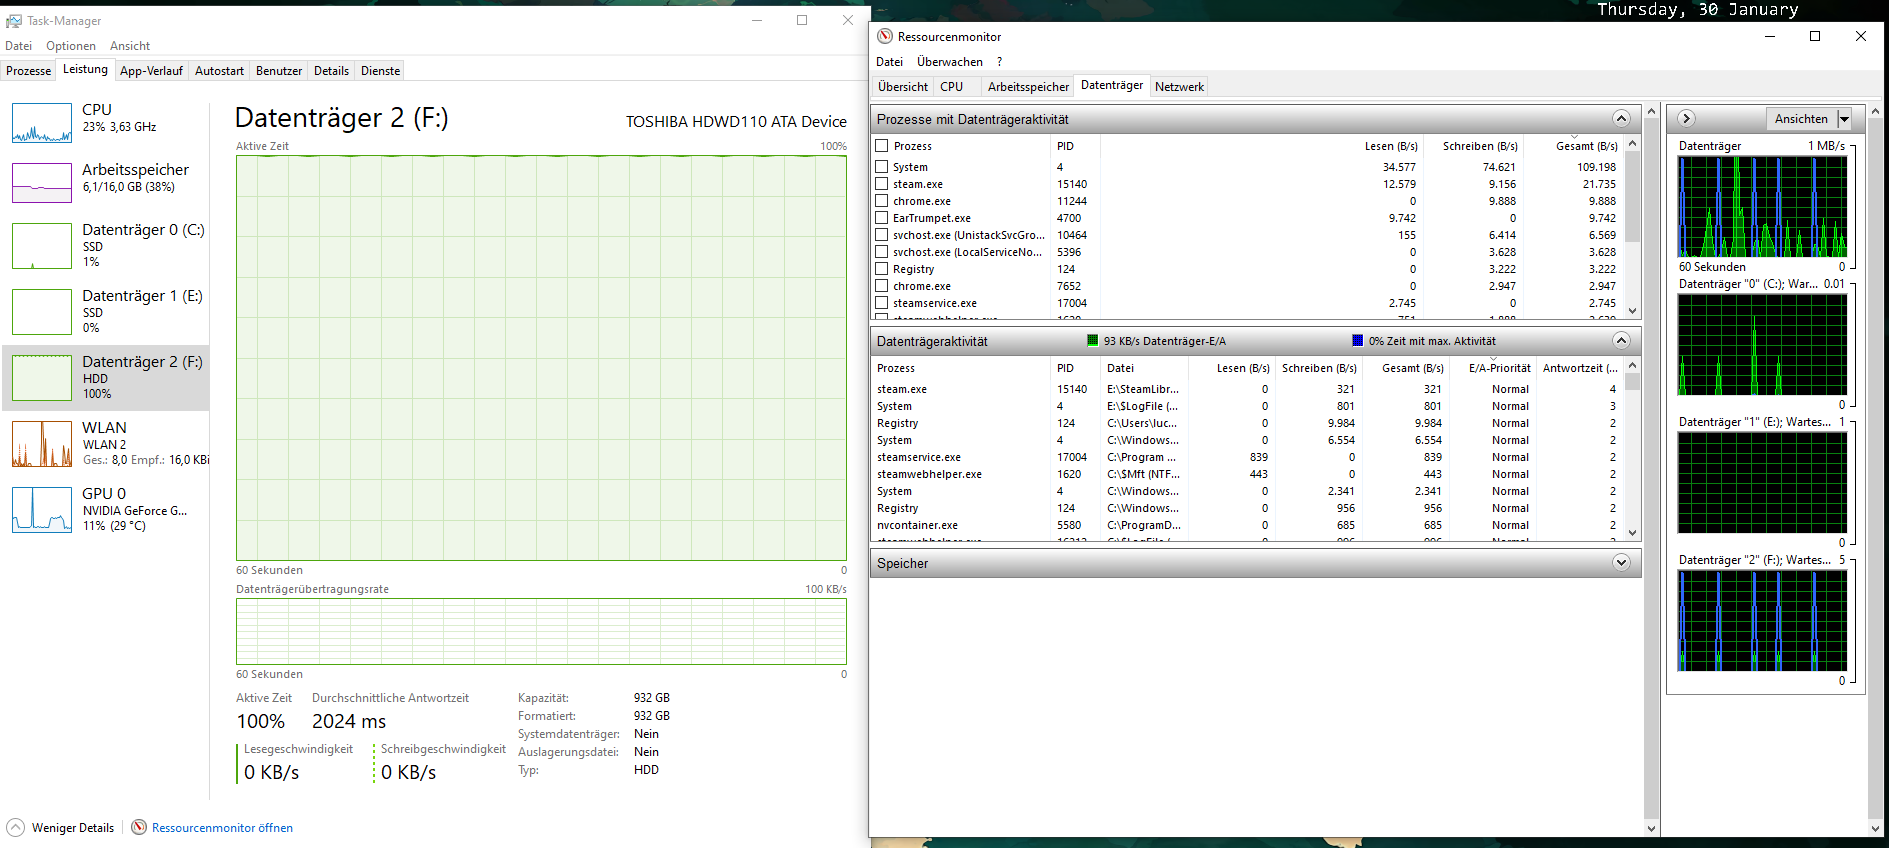
Task: Click green Datenträger-E/A legend square
Action: tap(1093, 340)
